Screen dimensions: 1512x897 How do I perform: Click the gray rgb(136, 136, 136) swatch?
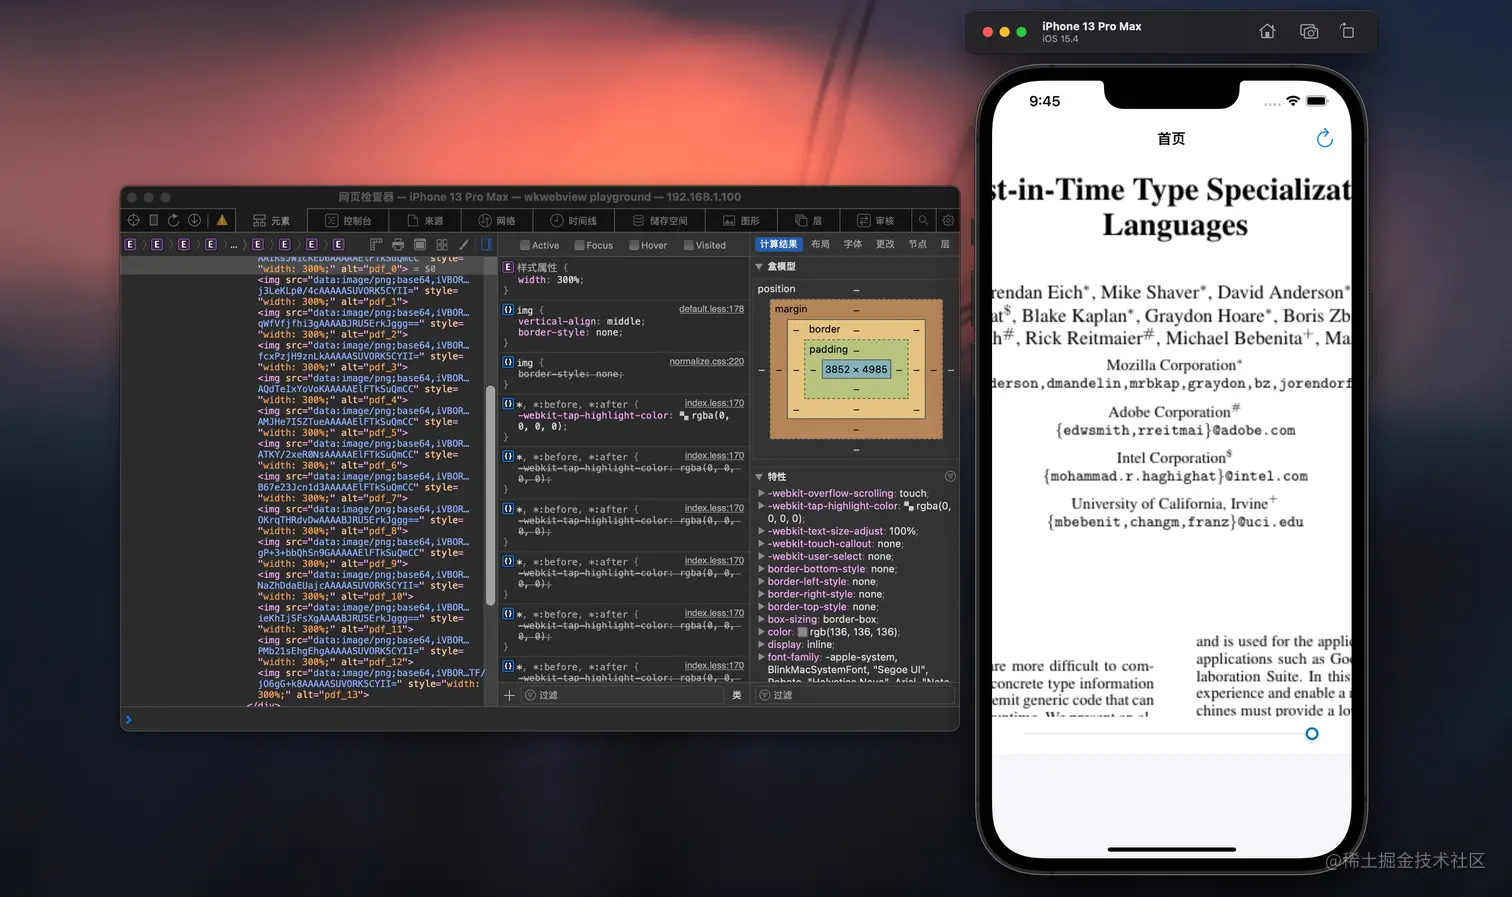(802, 632)
